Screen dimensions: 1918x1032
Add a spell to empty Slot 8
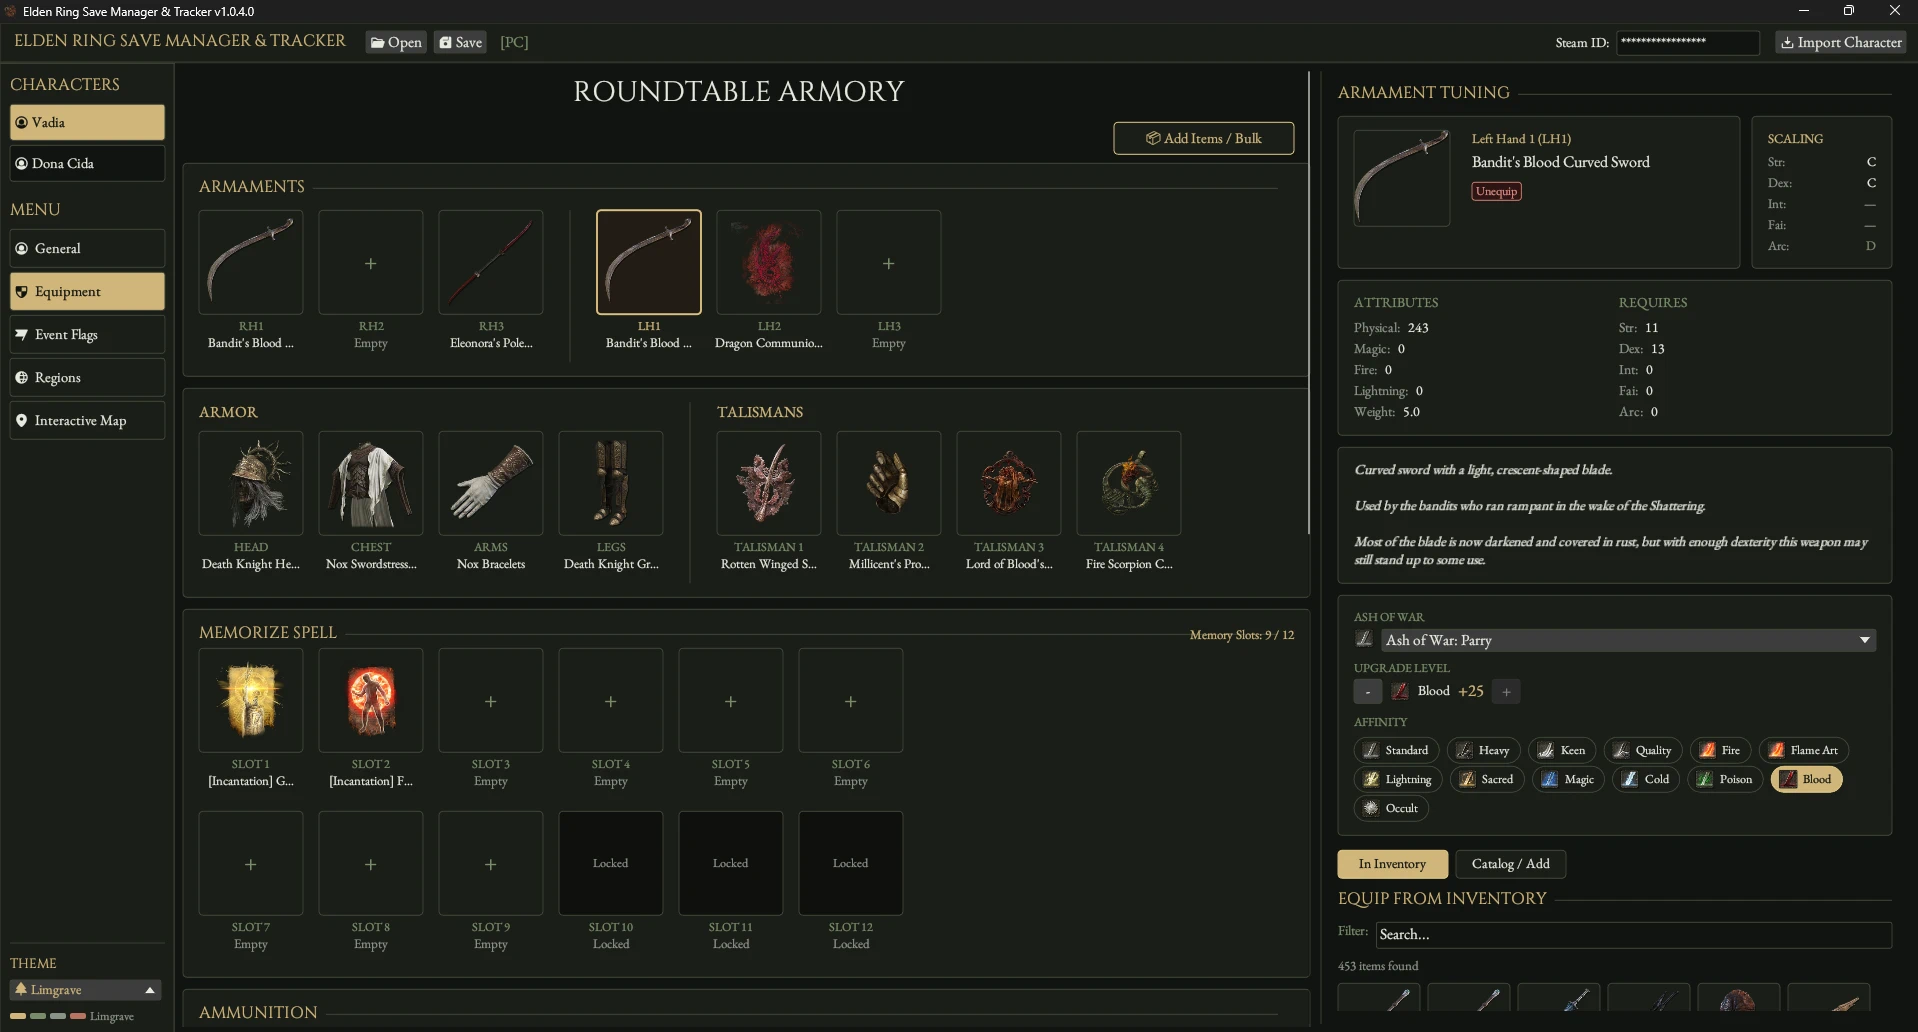coord(371,863)
